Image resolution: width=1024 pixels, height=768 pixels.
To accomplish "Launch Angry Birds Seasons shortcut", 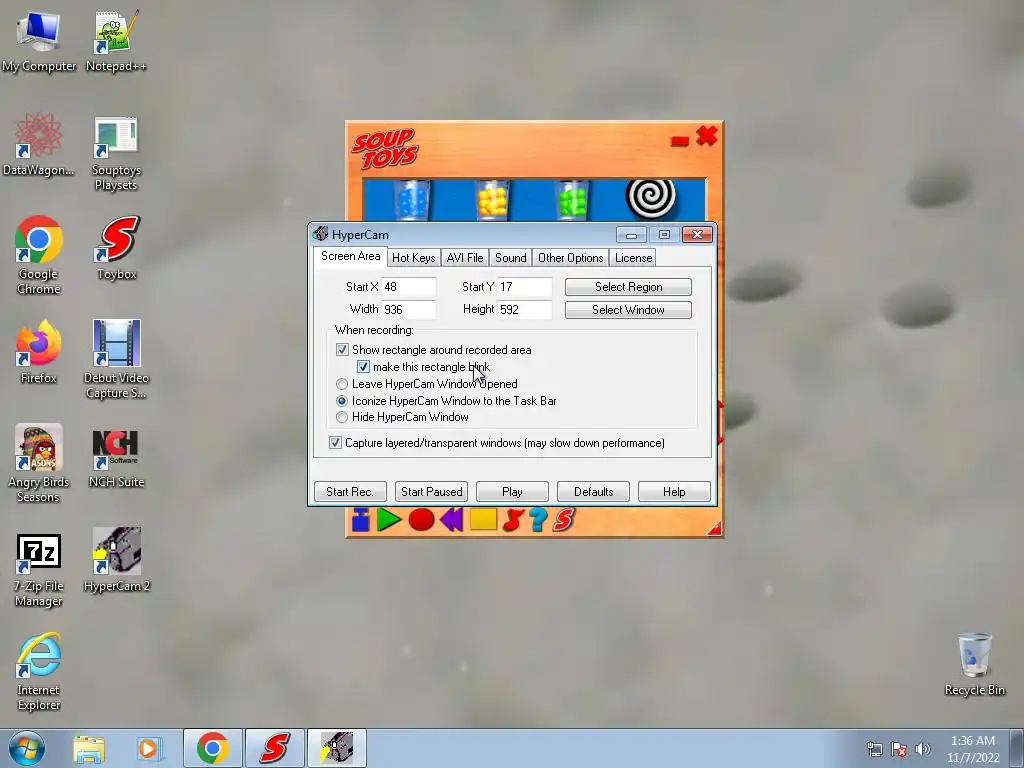I will (x=39, y=464).
